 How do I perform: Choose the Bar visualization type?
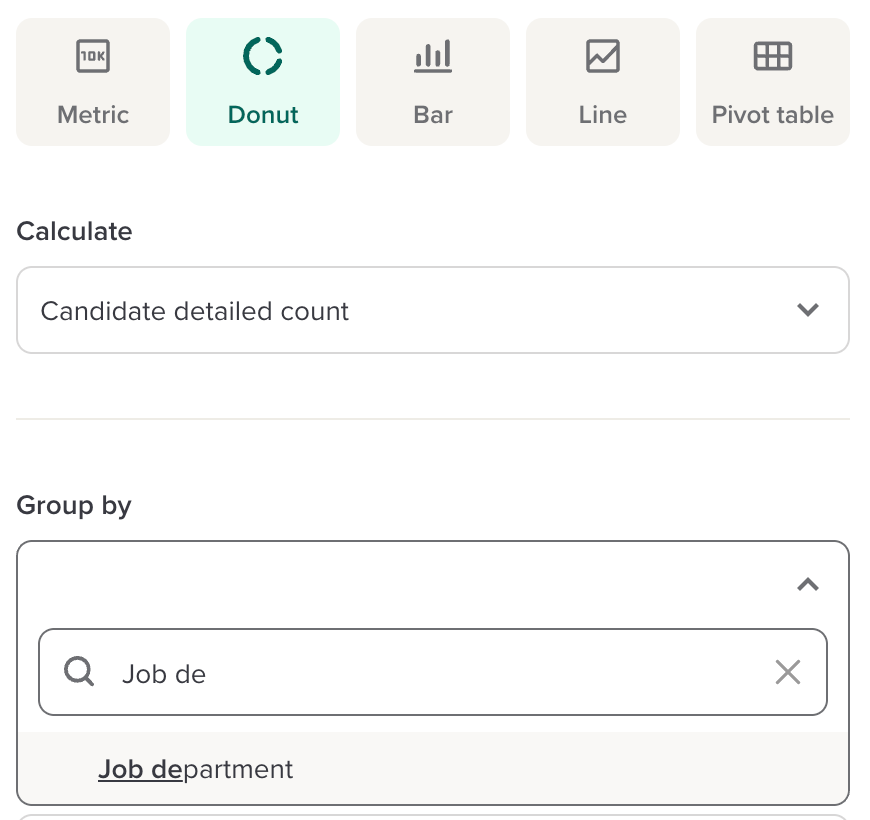click(433, 115)
